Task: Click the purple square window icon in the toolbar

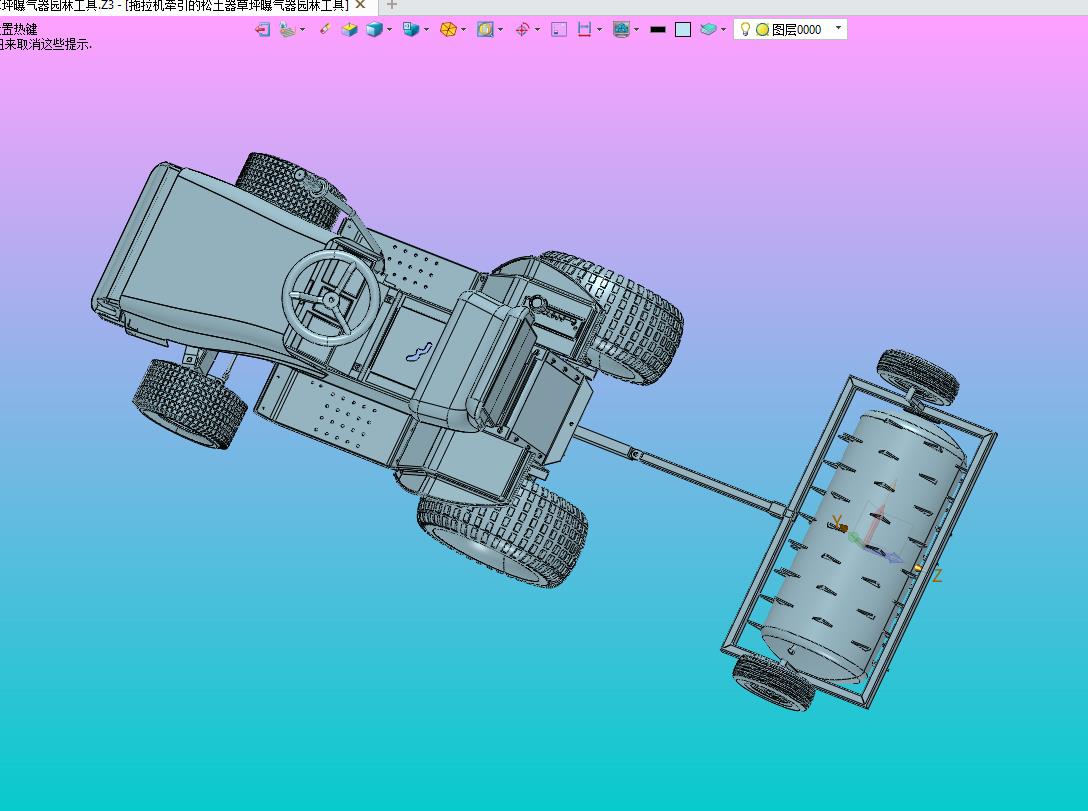Action: coord(559,29)
